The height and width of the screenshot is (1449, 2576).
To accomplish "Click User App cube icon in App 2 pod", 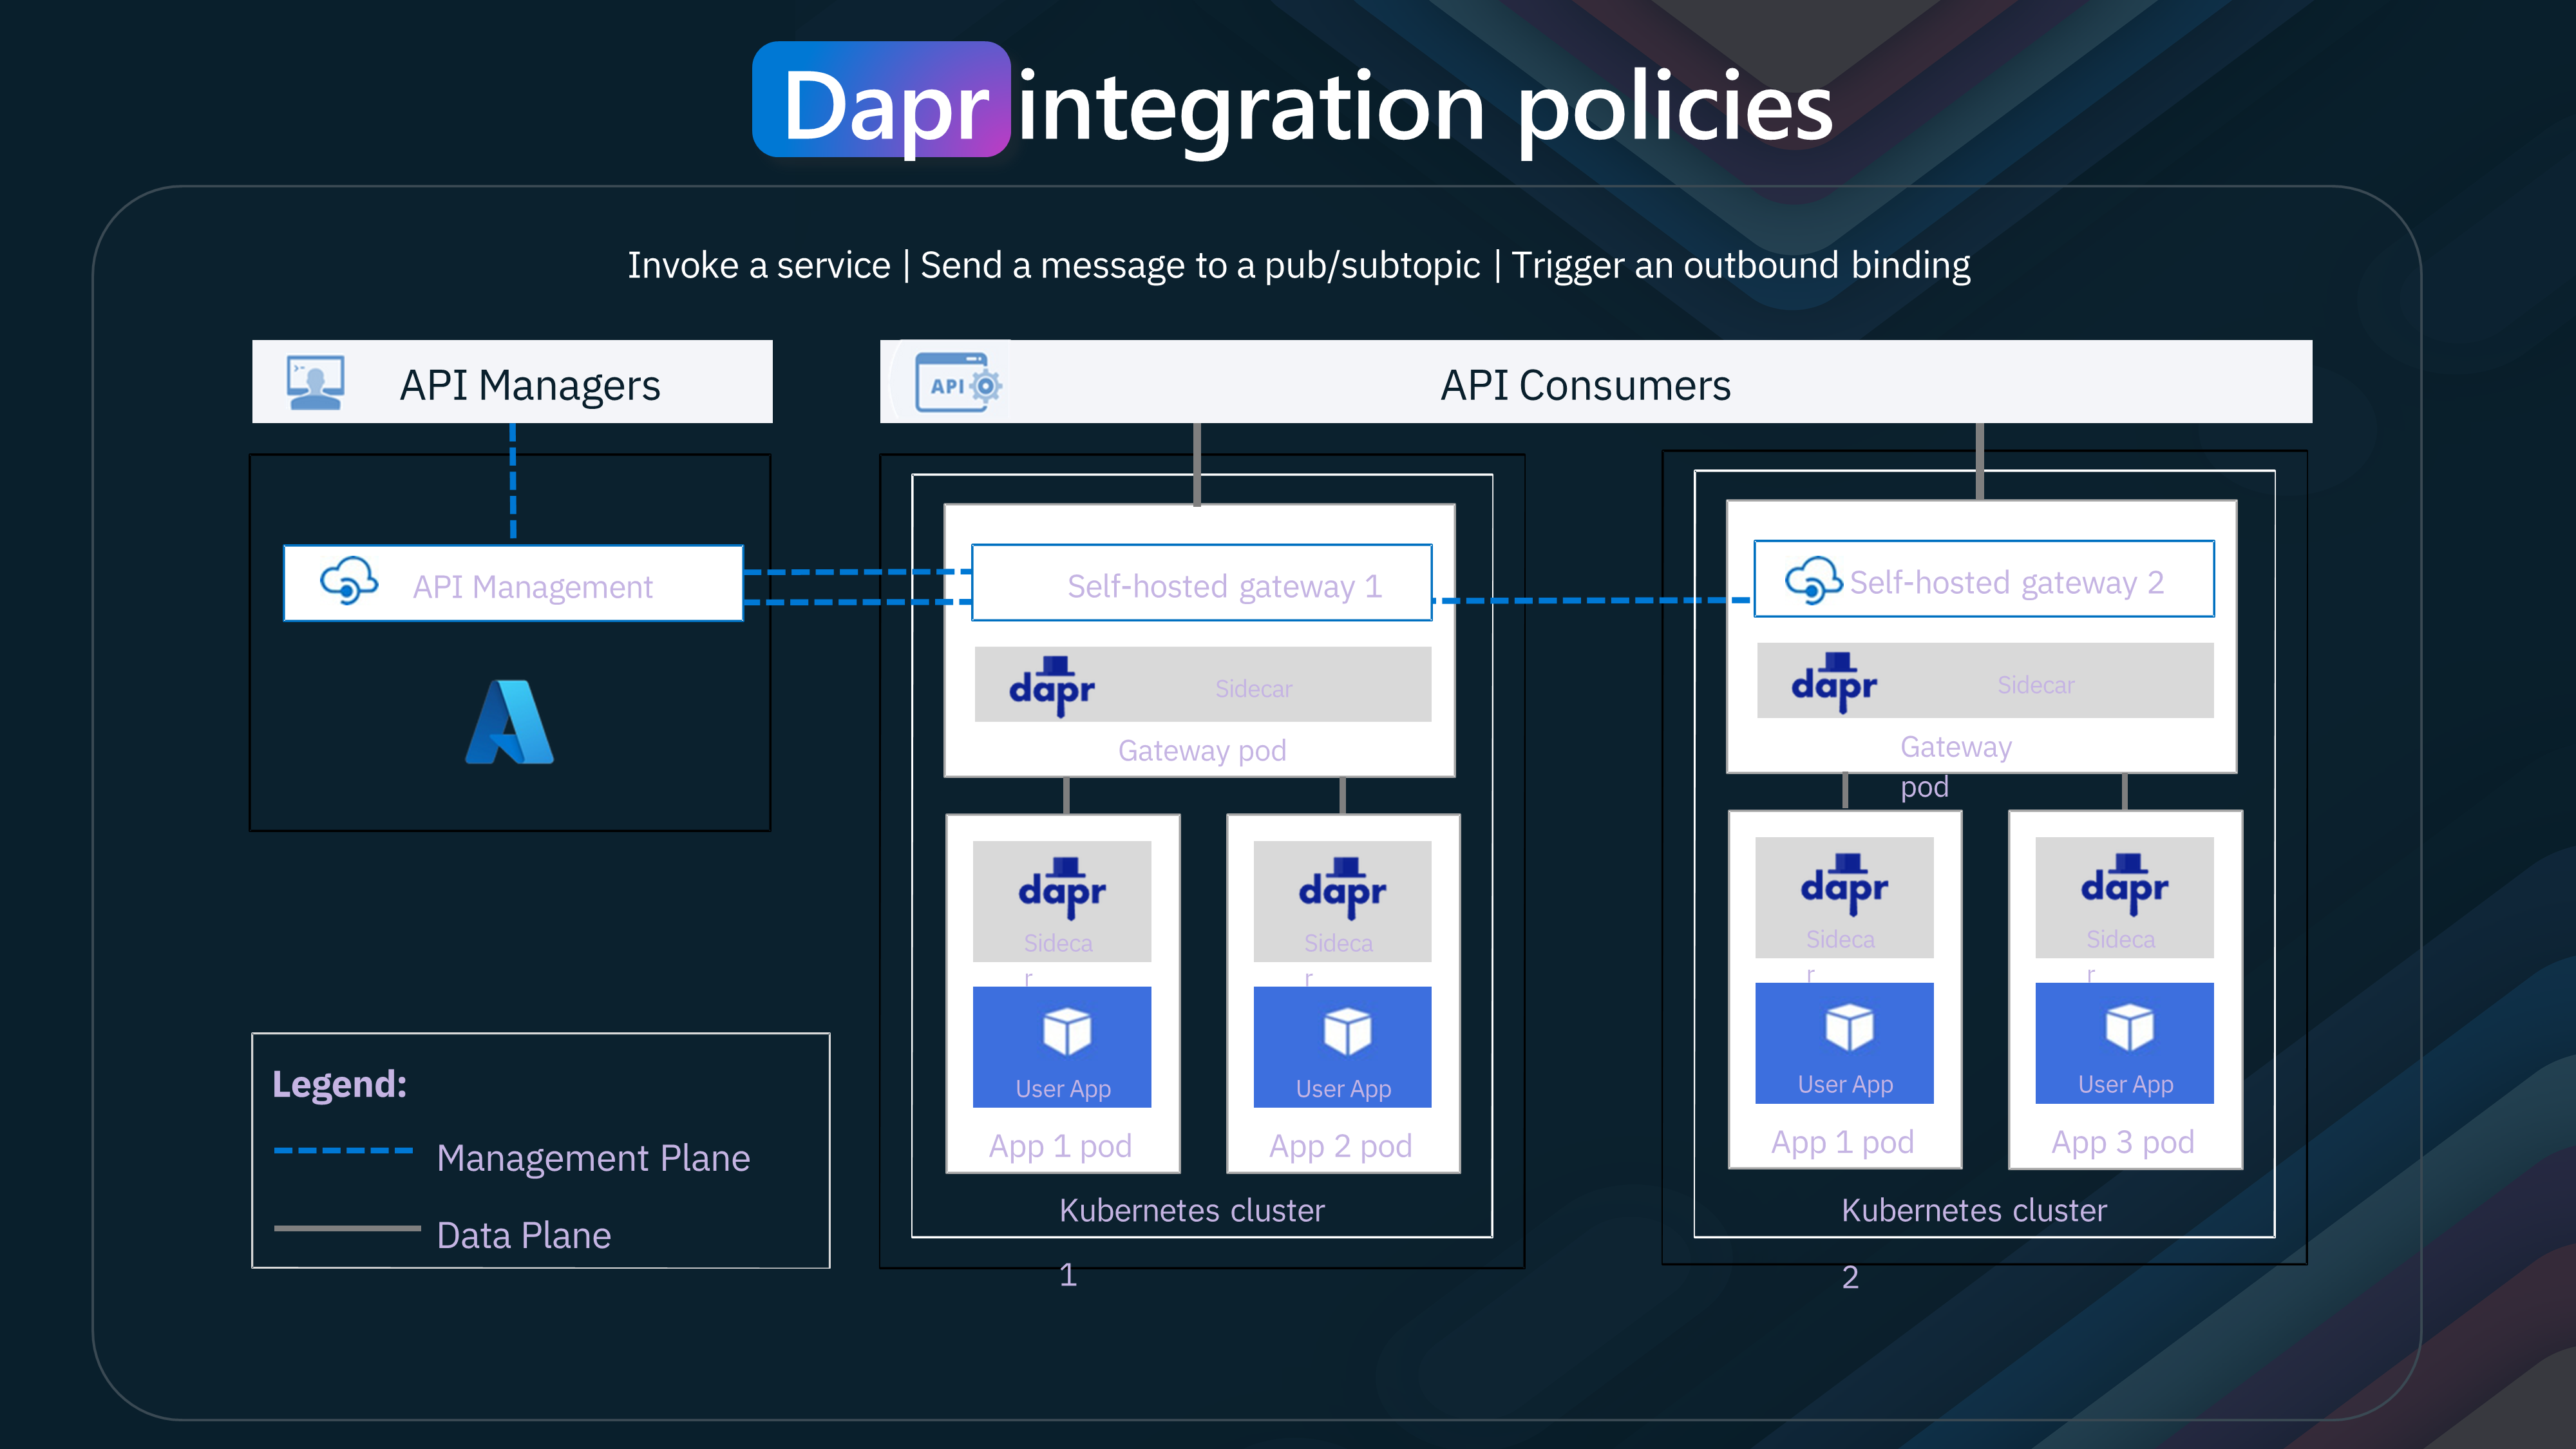I will pos(1347,1031).
